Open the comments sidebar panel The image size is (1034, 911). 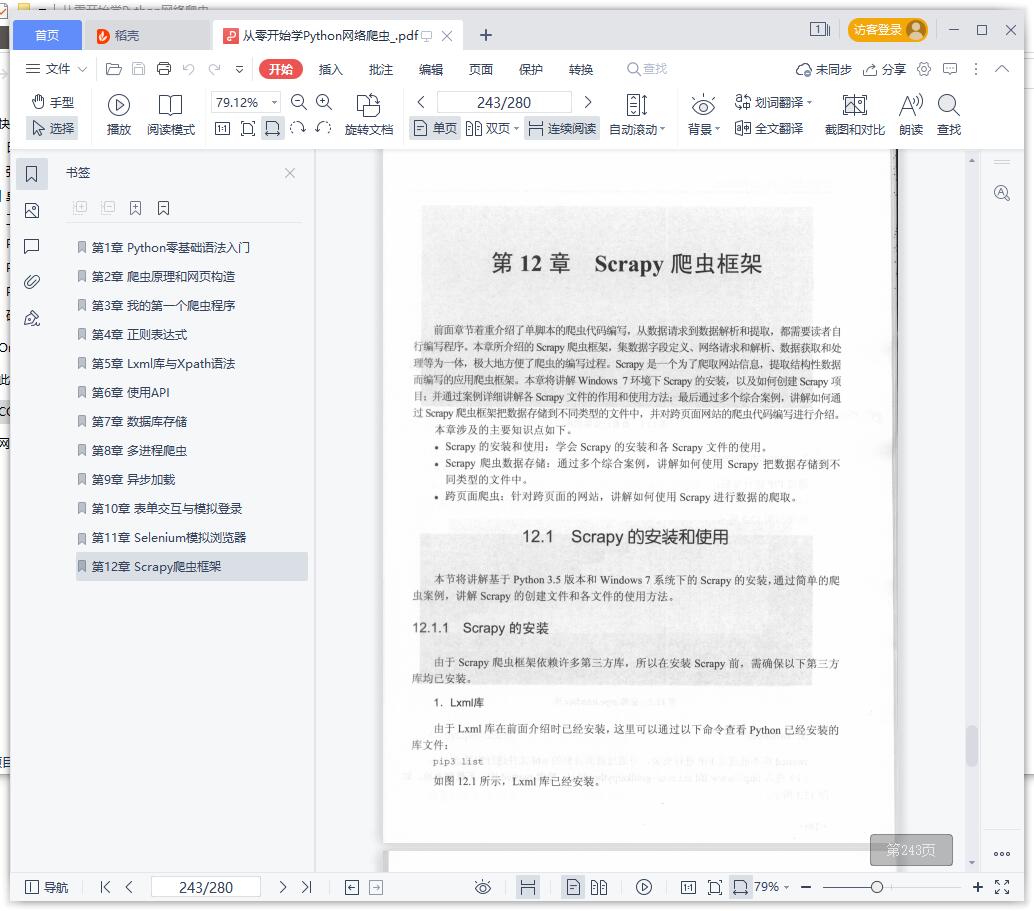click(32, 246)
